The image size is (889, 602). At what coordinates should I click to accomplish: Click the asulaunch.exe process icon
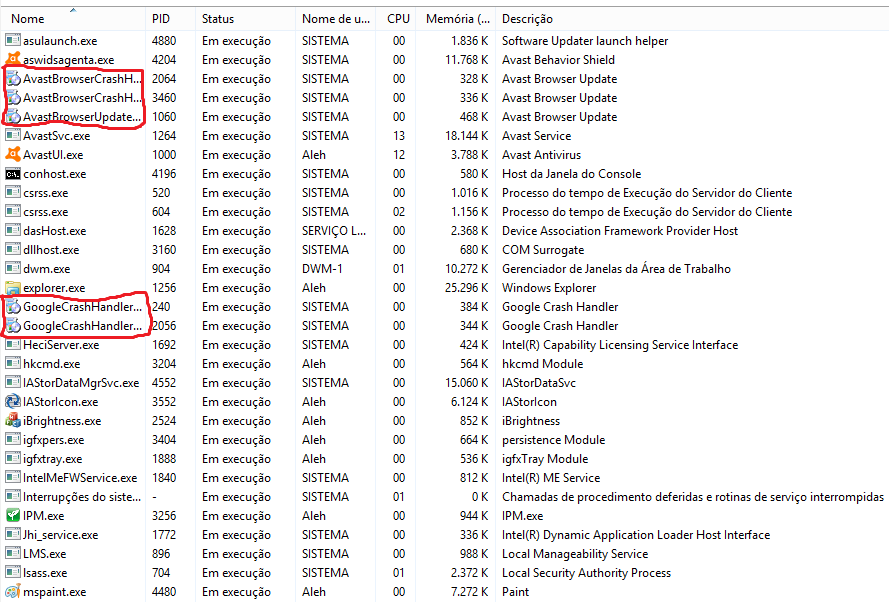12,40
